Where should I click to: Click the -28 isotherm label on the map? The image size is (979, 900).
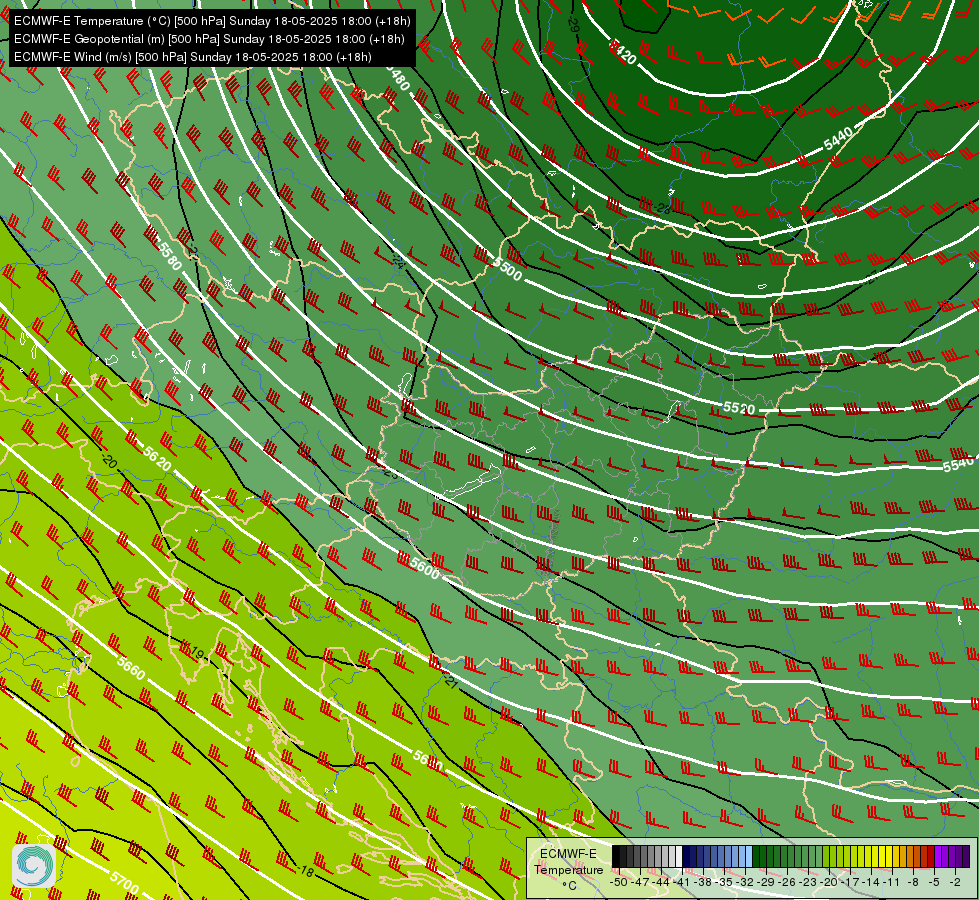(x=661, y=209)
